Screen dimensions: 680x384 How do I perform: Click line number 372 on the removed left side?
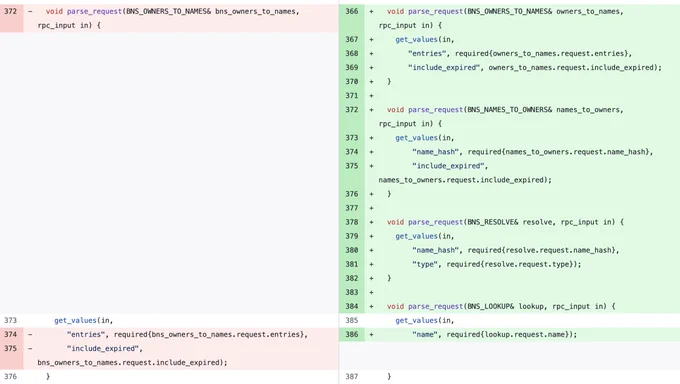[10, 11]
